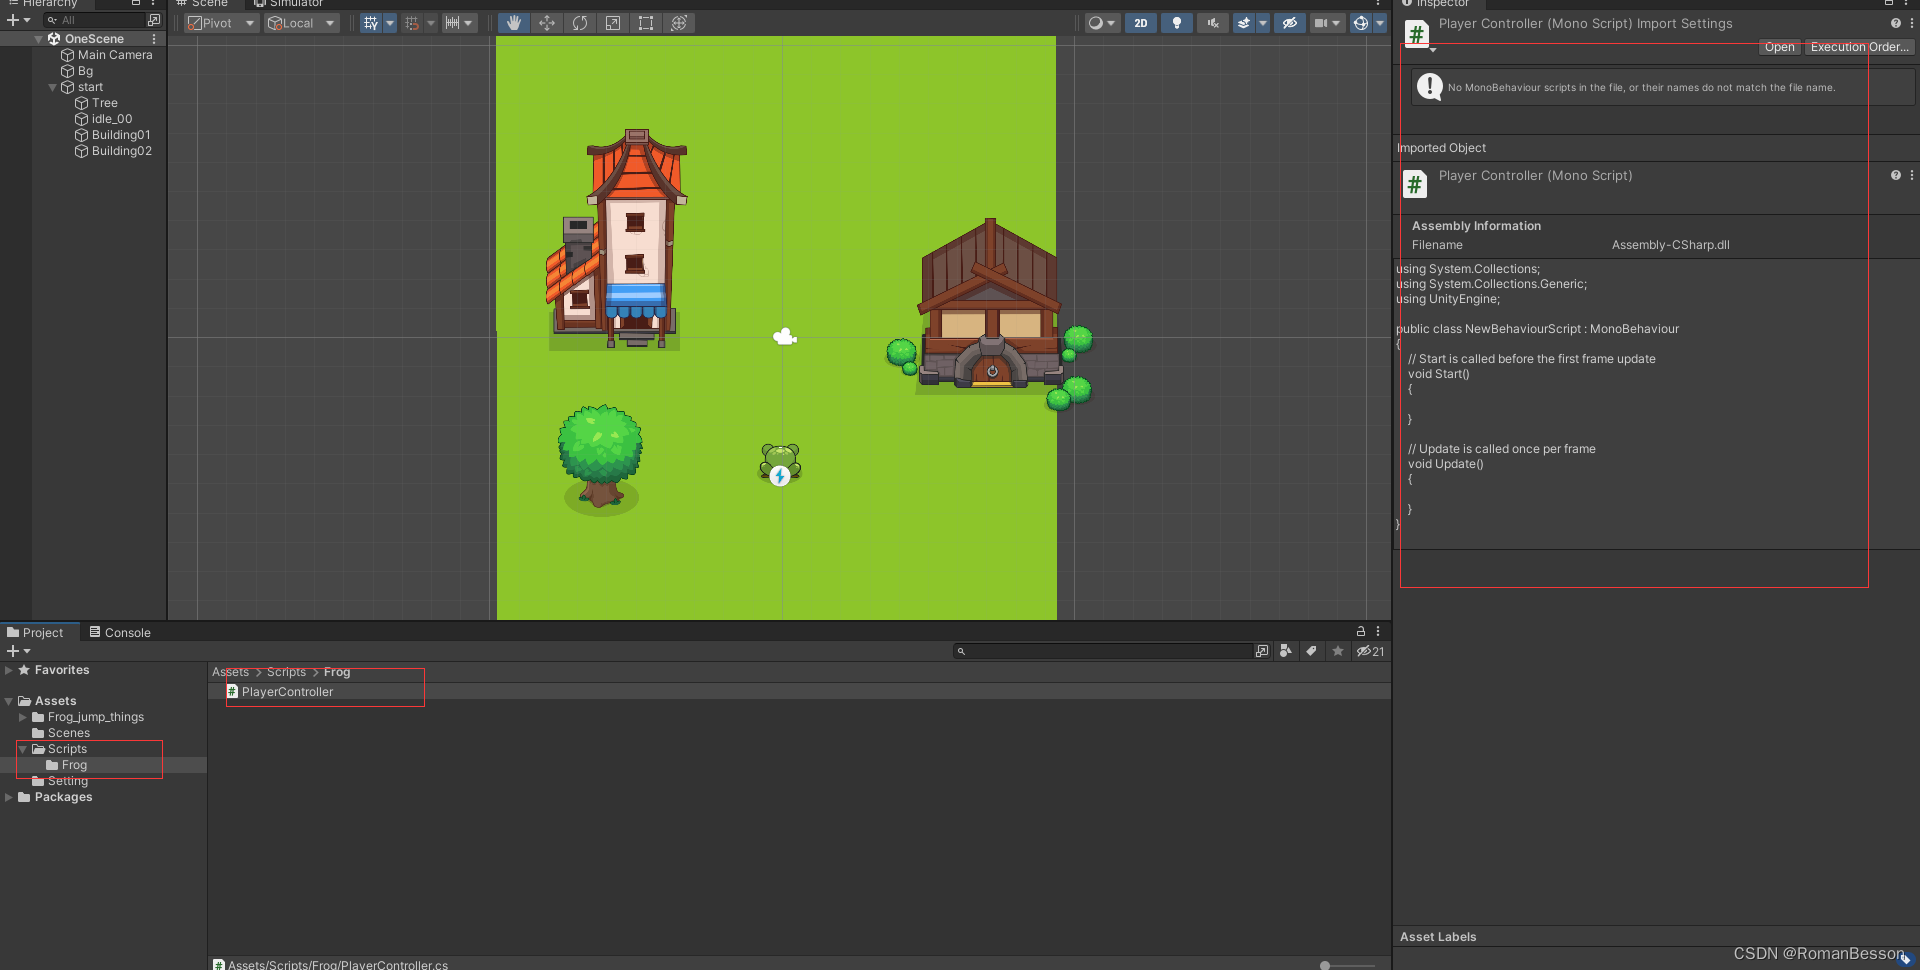1920x970 pixels.
Task: Open help for Player Controller script
Action: pos(1895,175)
